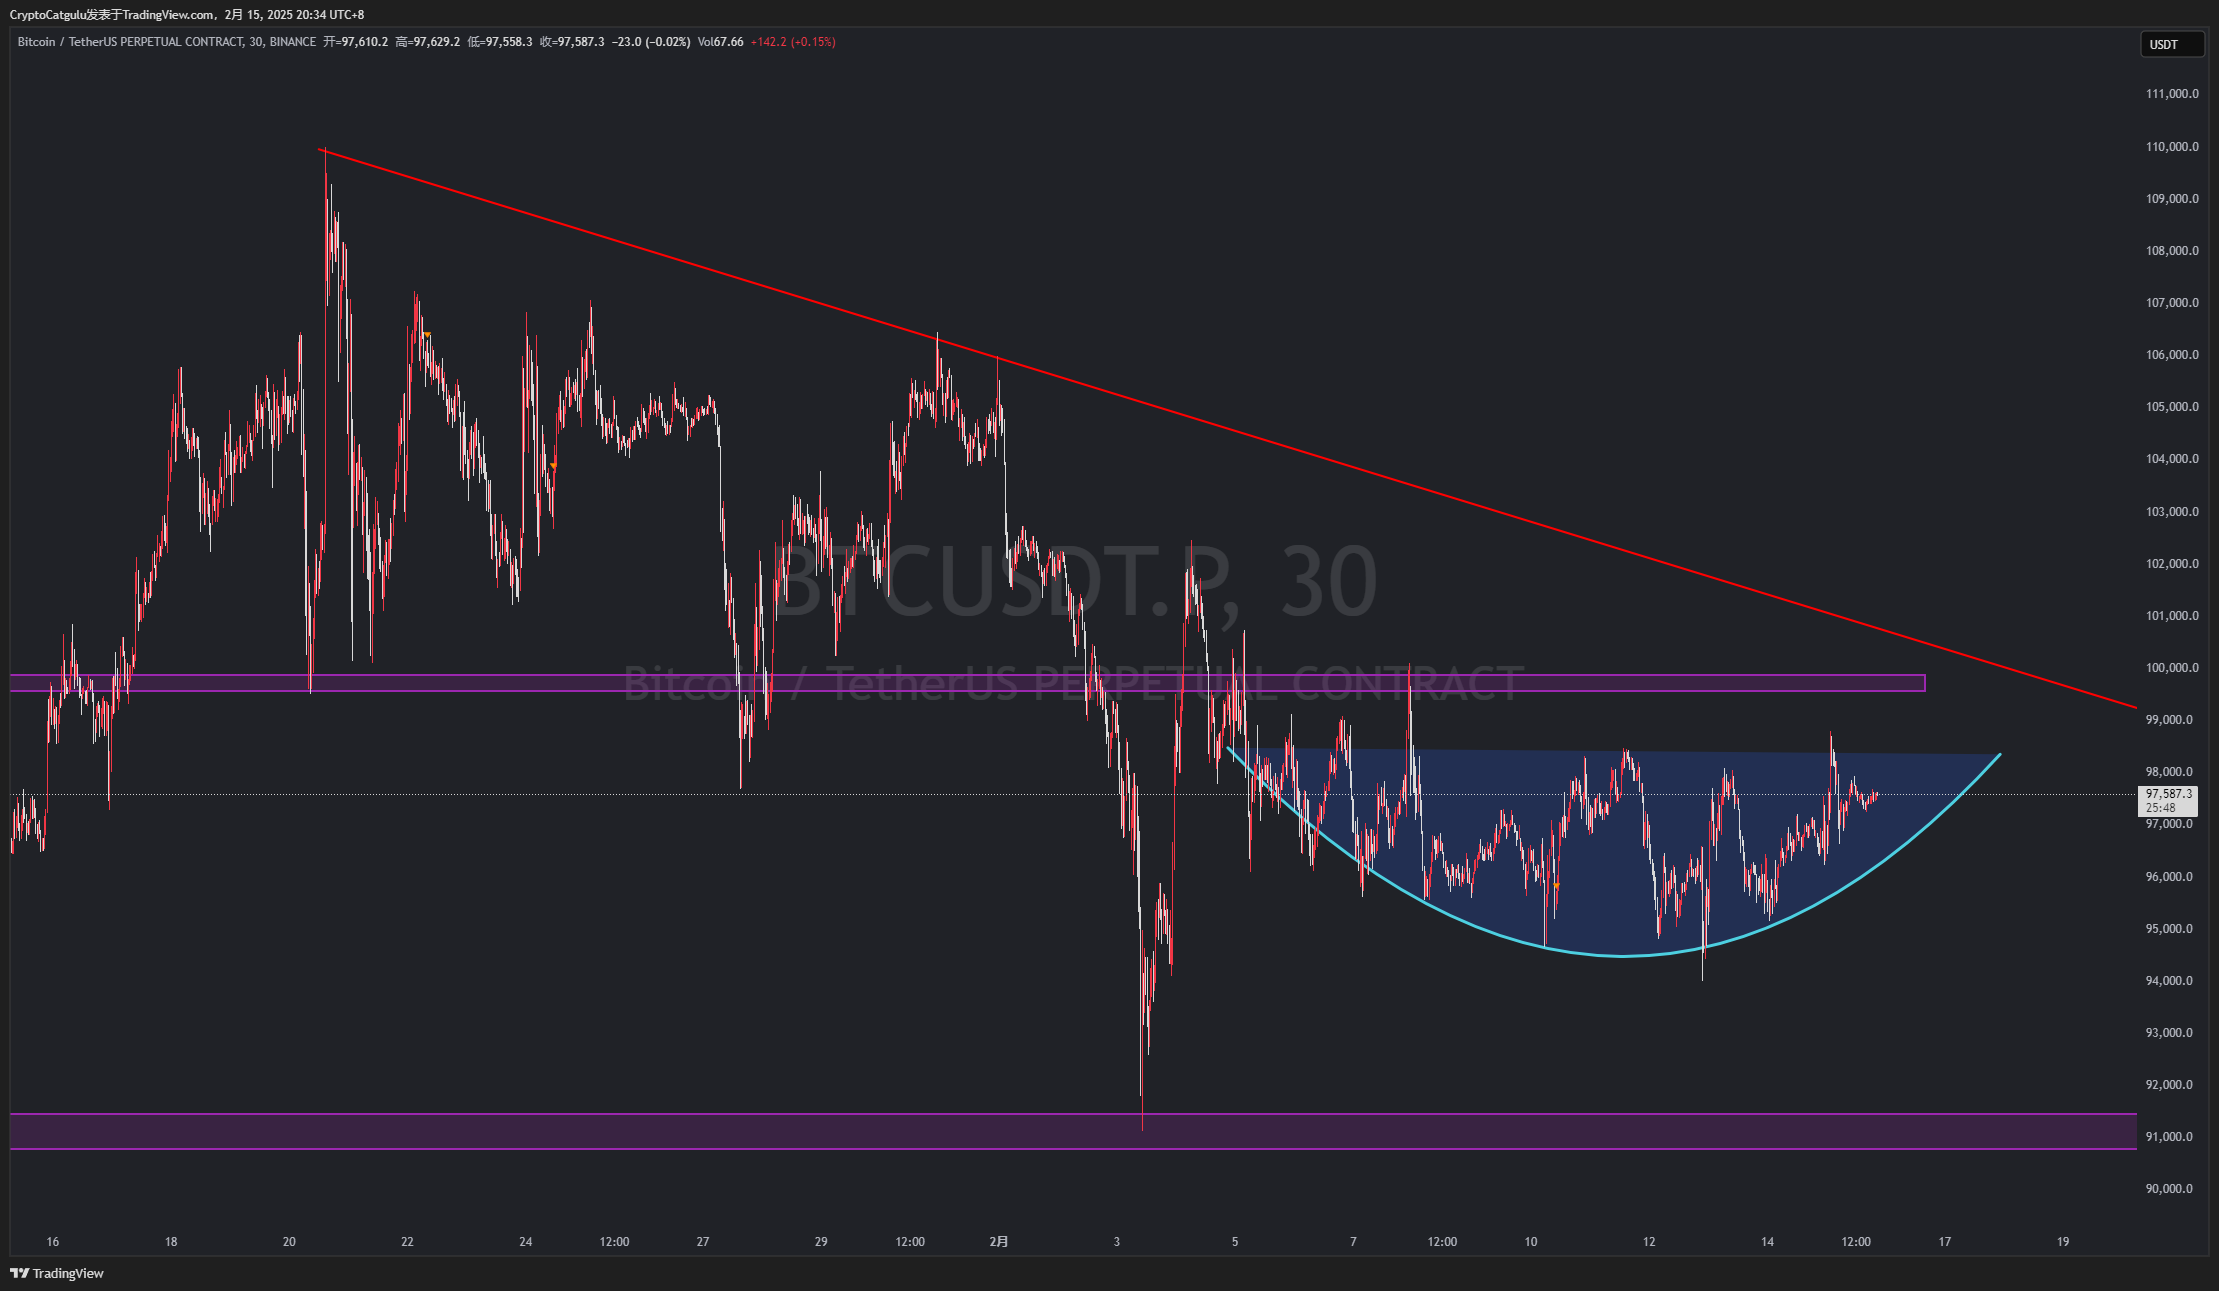Click the TradingView logo at bottom left

pos(57,1273)
